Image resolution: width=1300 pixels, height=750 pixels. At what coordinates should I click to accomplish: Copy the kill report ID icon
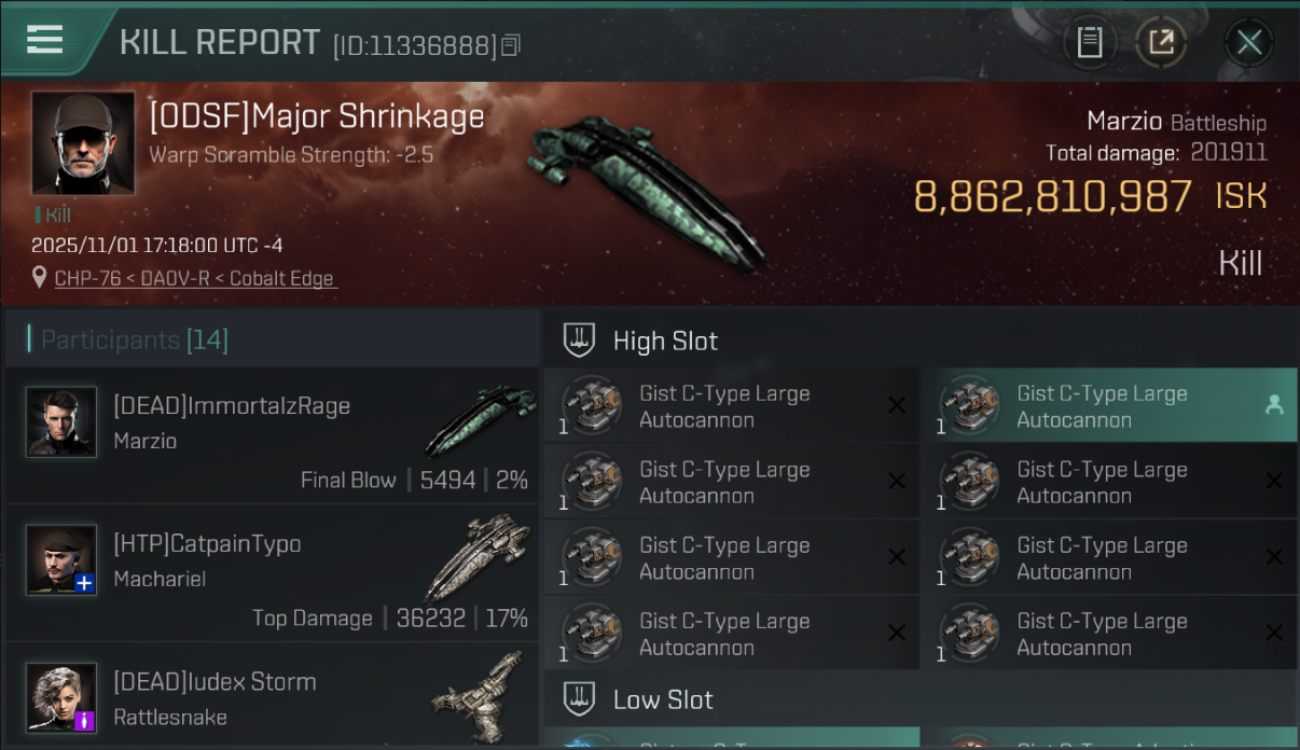coord(511,45)
